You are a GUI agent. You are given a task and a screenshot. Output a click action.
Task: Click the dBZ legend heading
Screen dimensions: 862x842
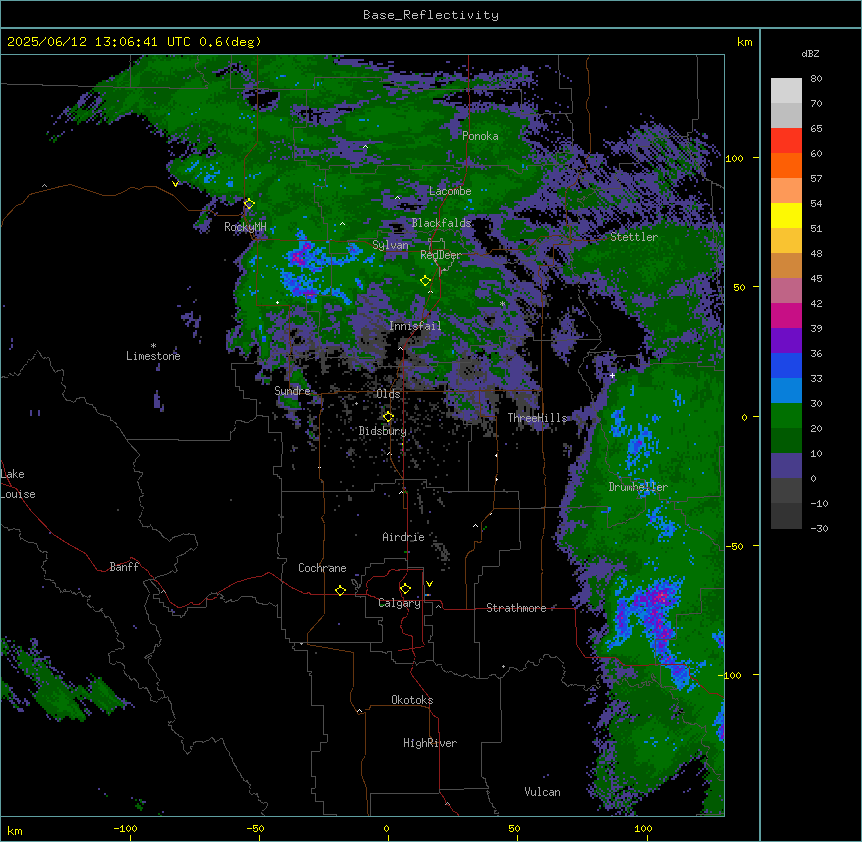810,53
